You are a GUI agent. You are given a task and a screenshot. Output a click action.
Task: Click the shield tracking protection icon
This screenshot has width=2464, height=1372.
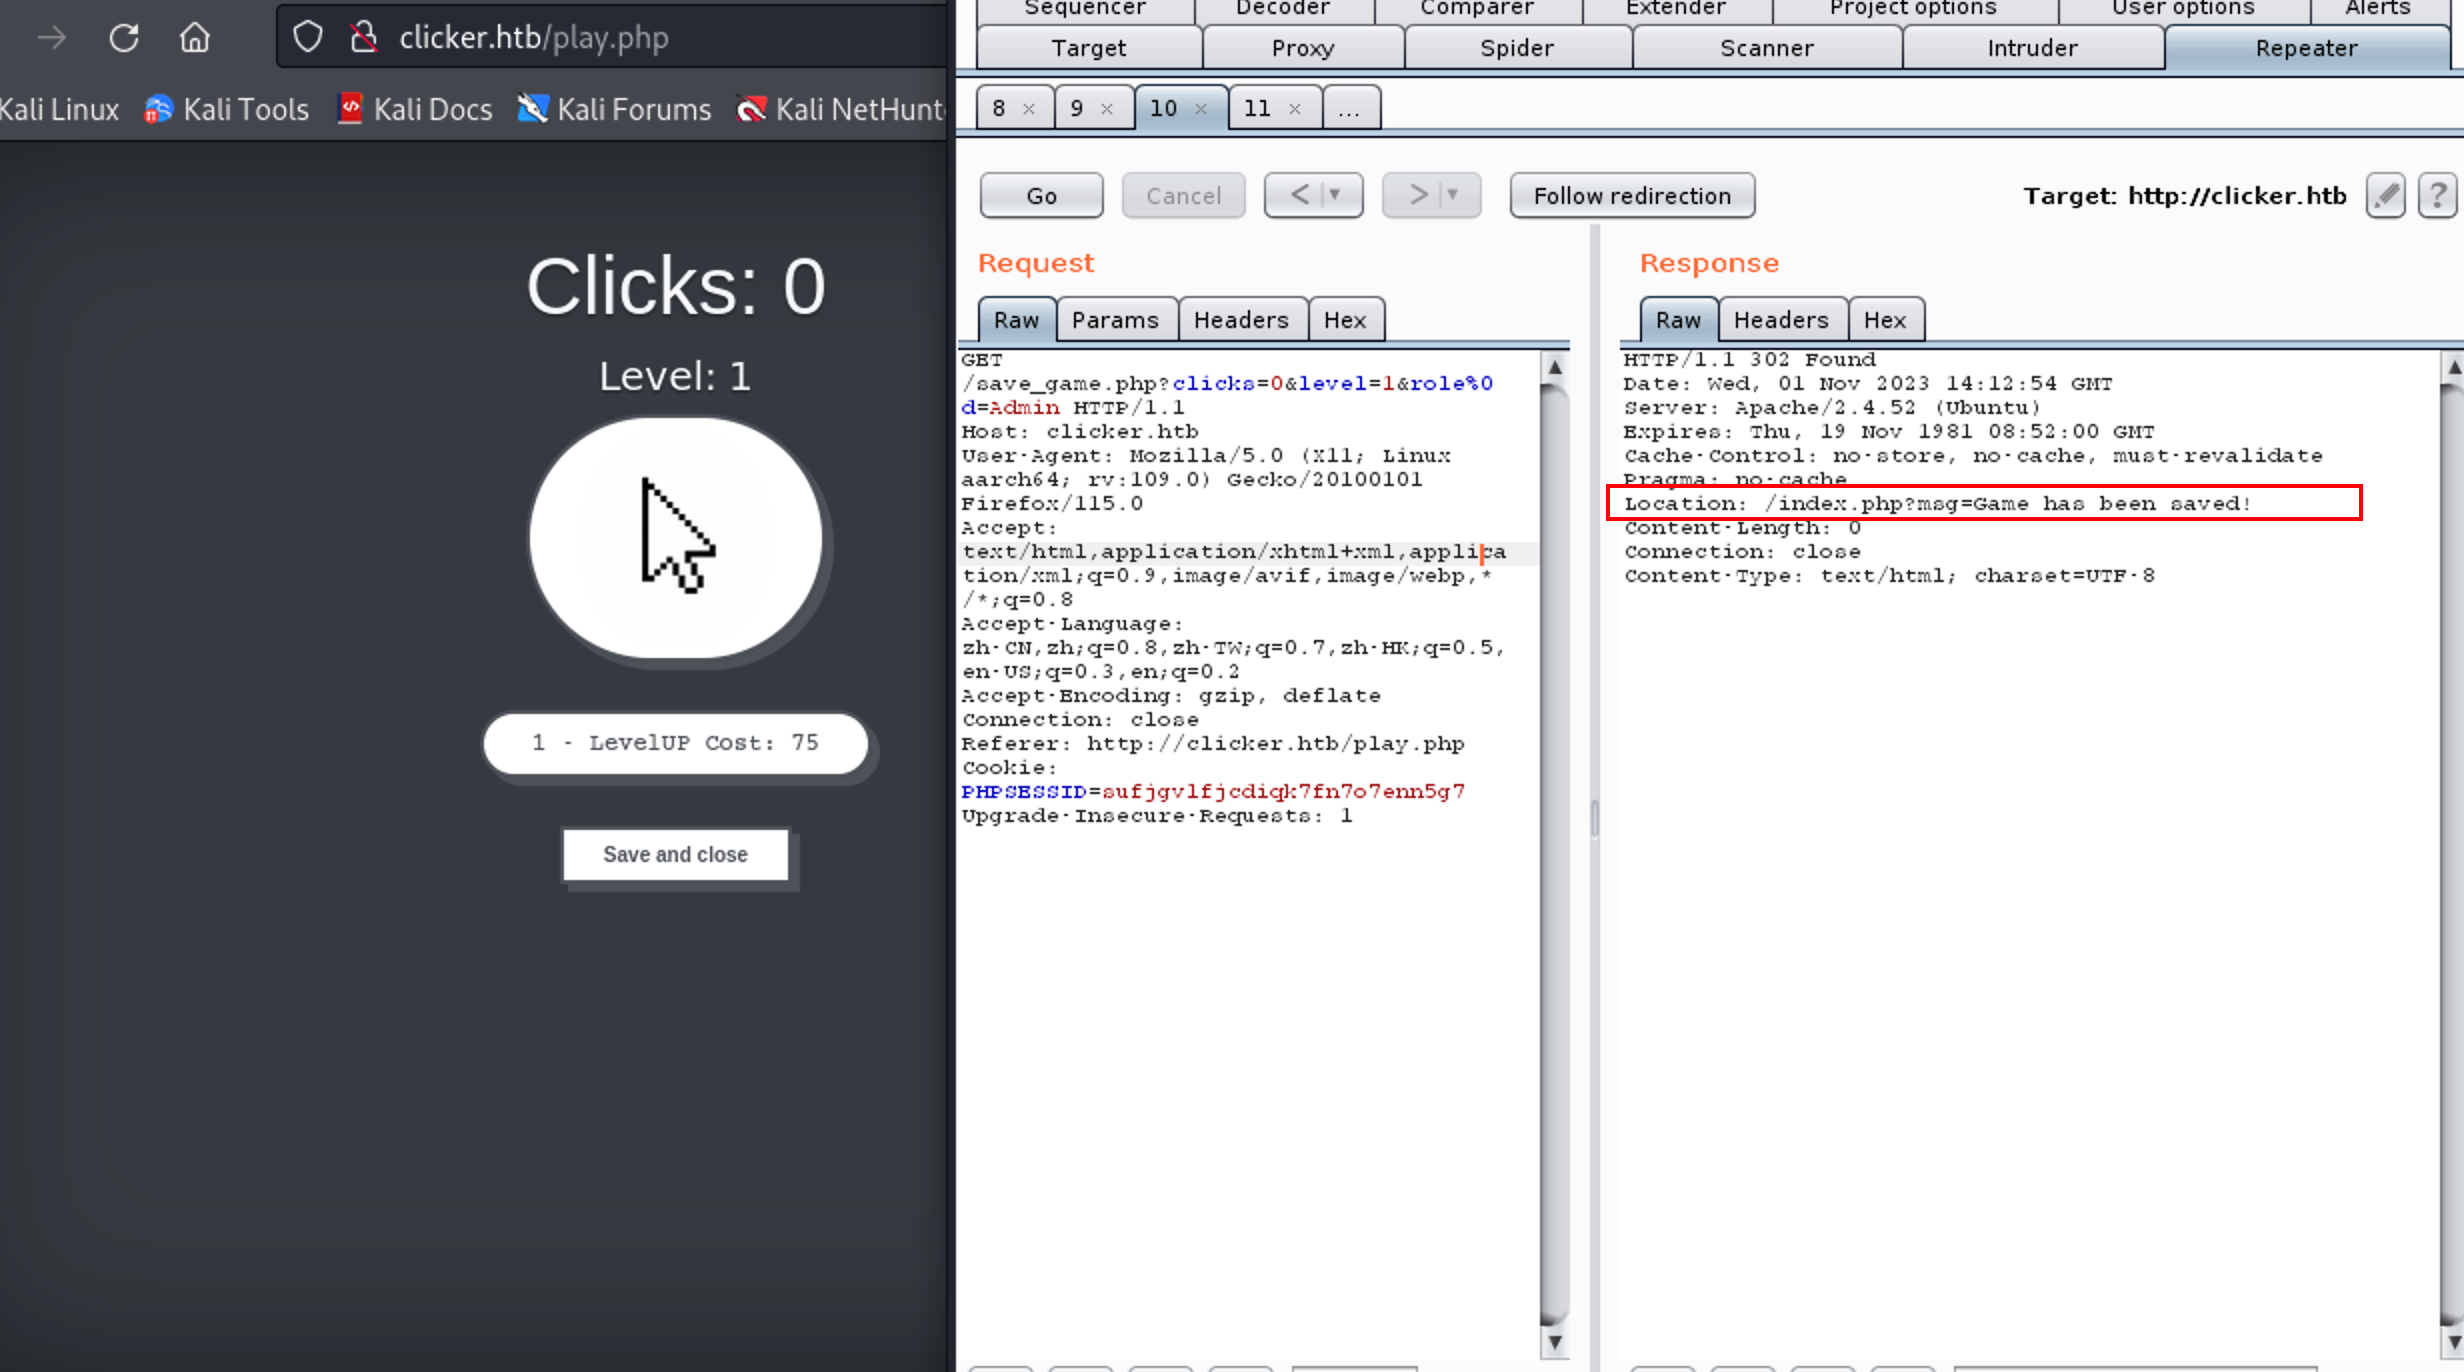pos(308,38)
